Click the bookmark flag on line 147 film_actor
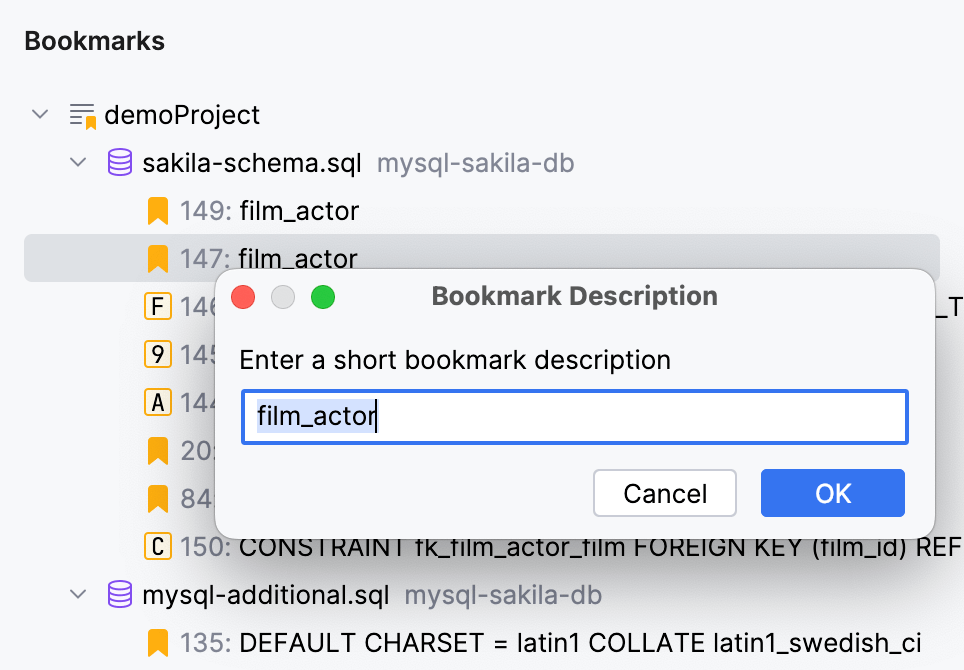The height and width of the screenshot is (670, 964). (x=157, y=258)
